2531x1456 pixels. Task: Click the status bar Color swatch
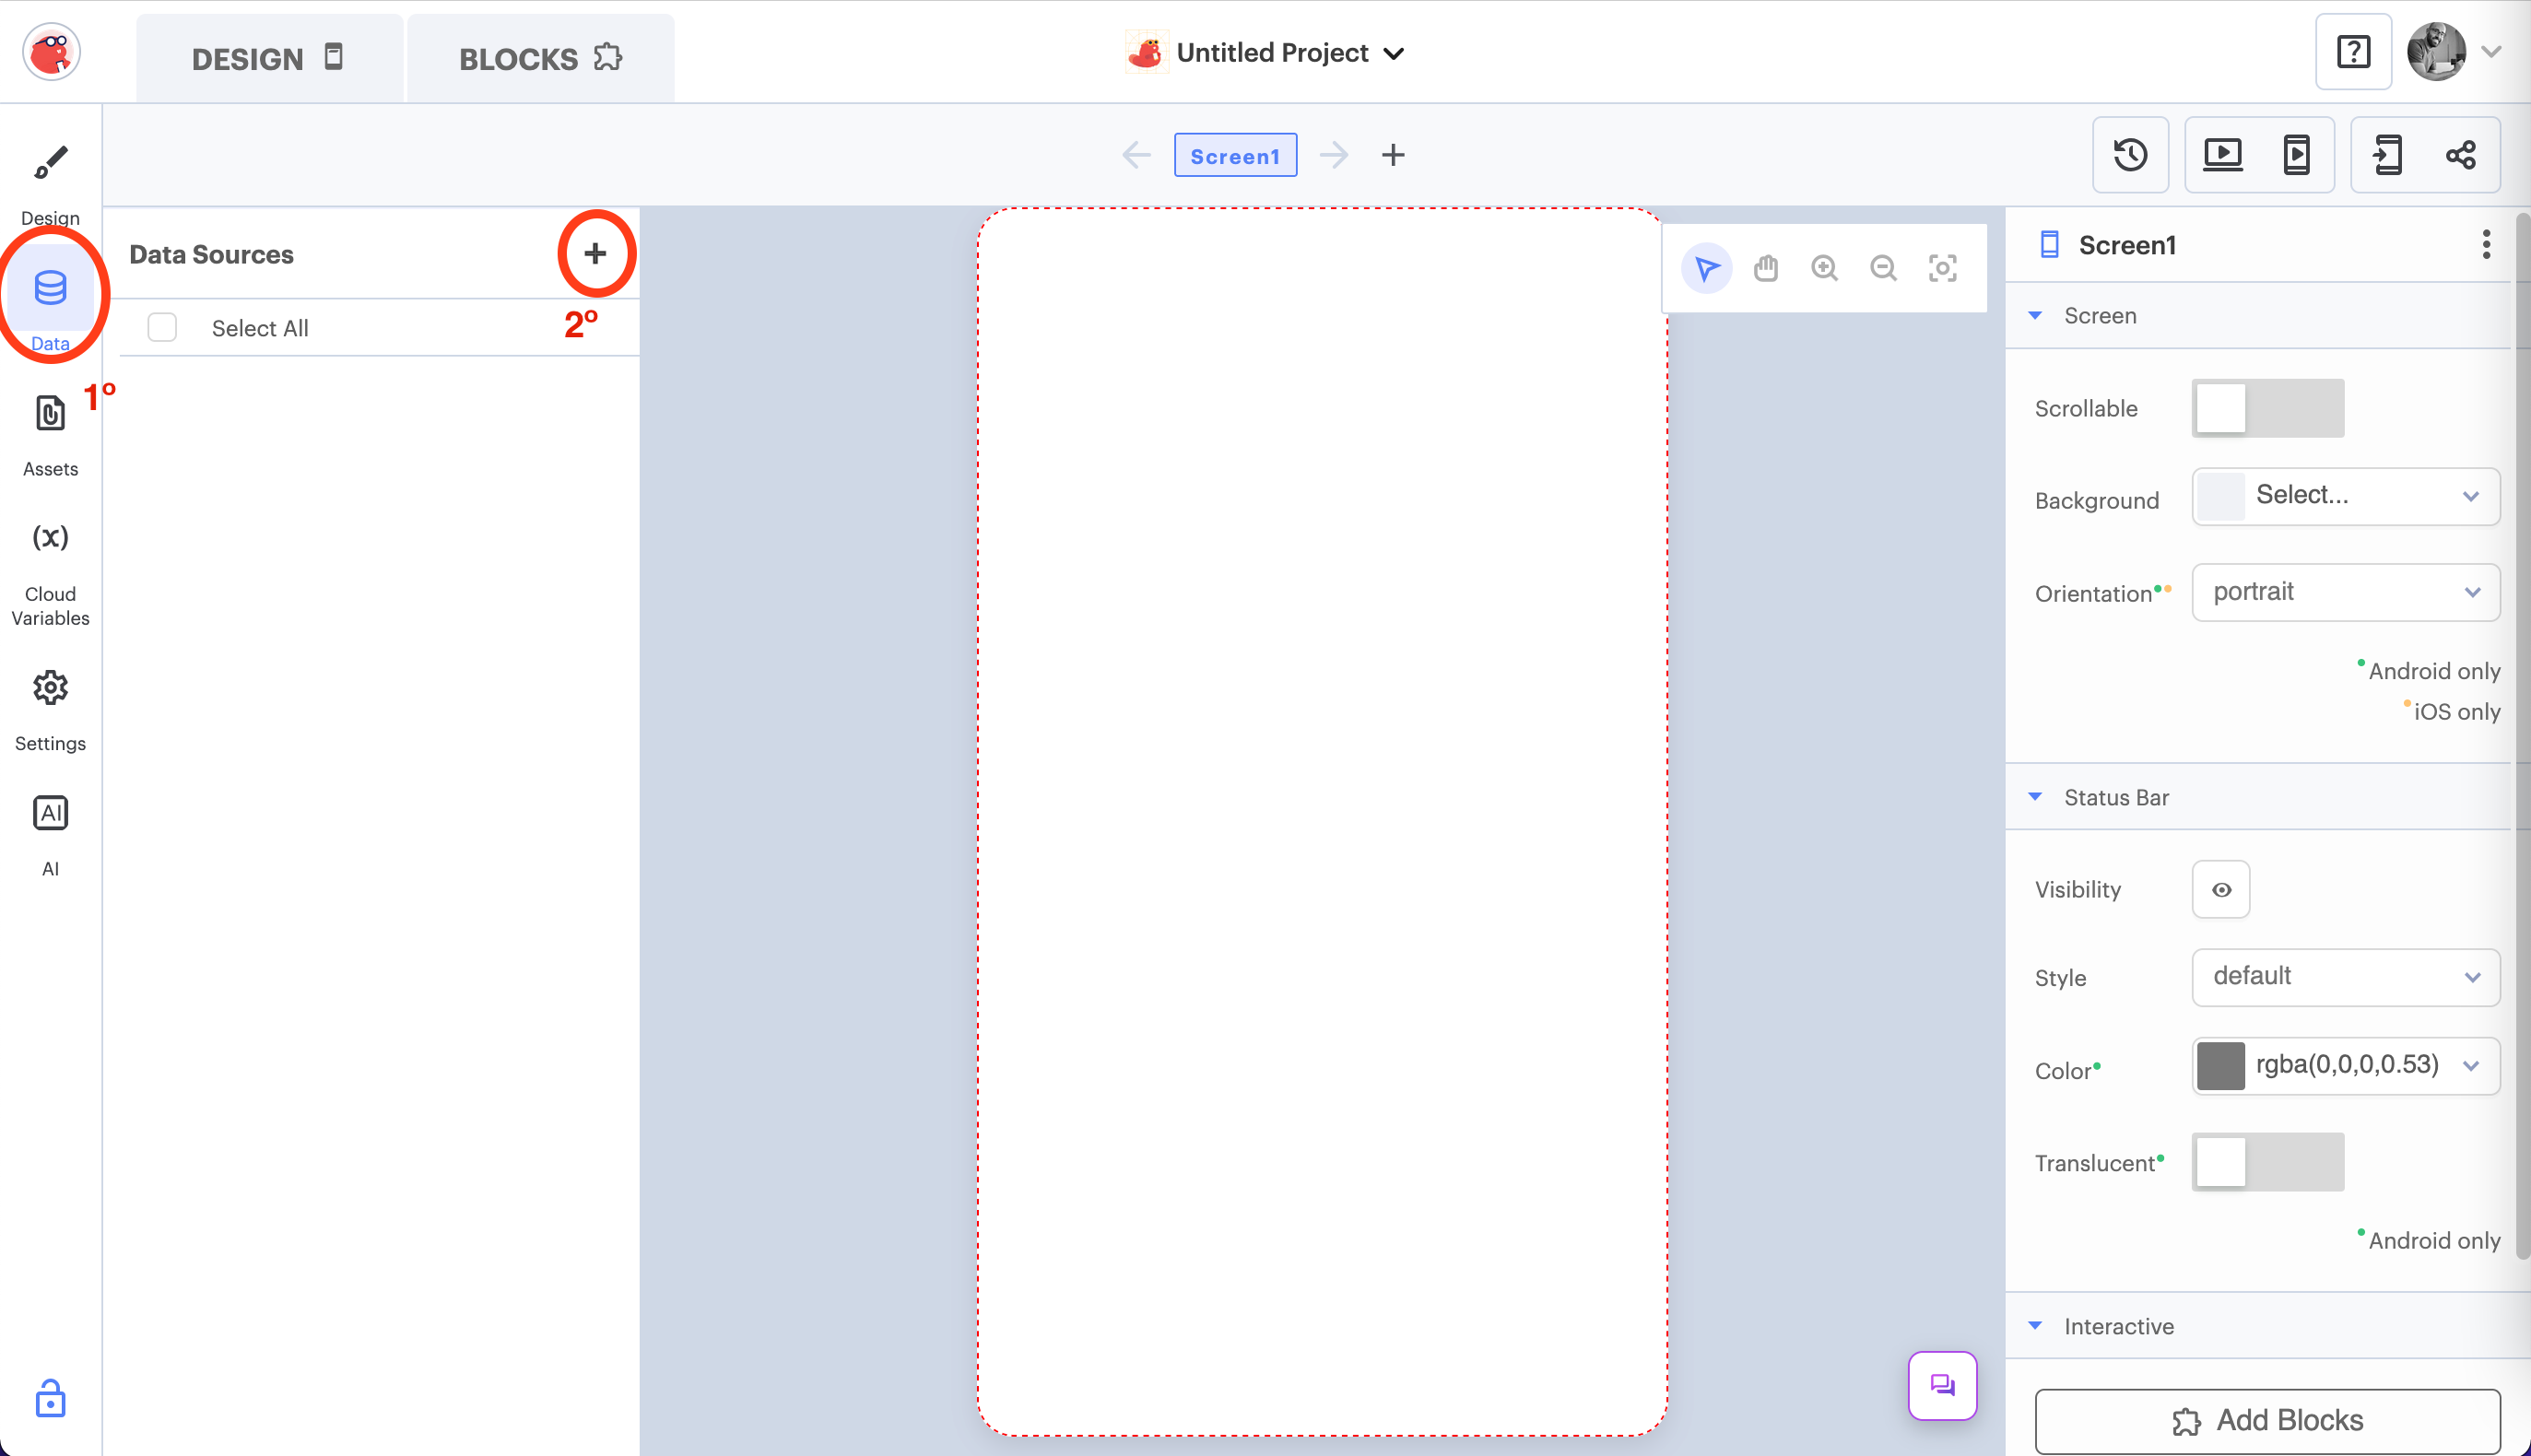2221,1066
